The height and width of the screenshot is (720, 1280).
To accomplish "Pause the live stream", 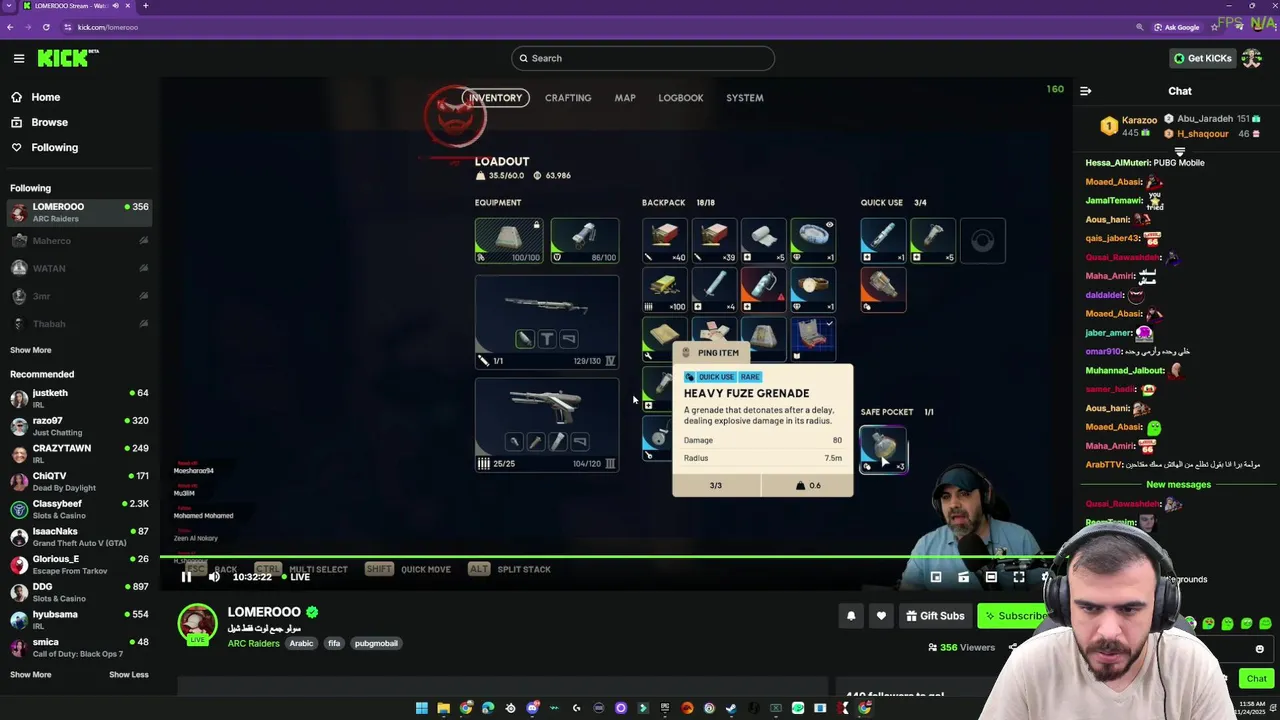I will [186, 576].
